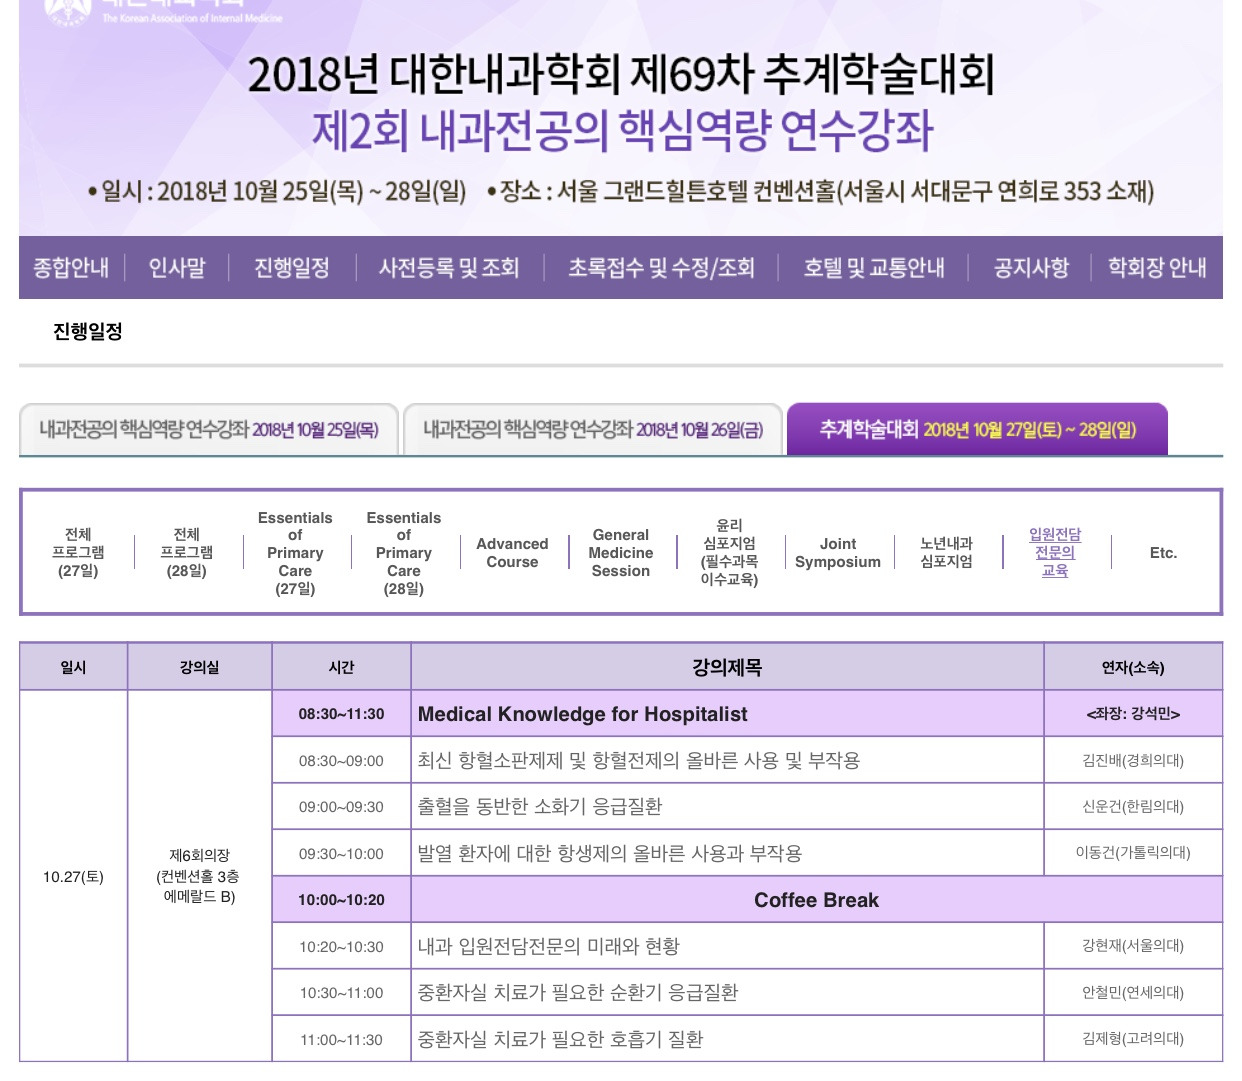Select the 추계학술대회 27일~28일 tab
The width and height of the screenshot is (1242, 1081).
coord(978,429)
